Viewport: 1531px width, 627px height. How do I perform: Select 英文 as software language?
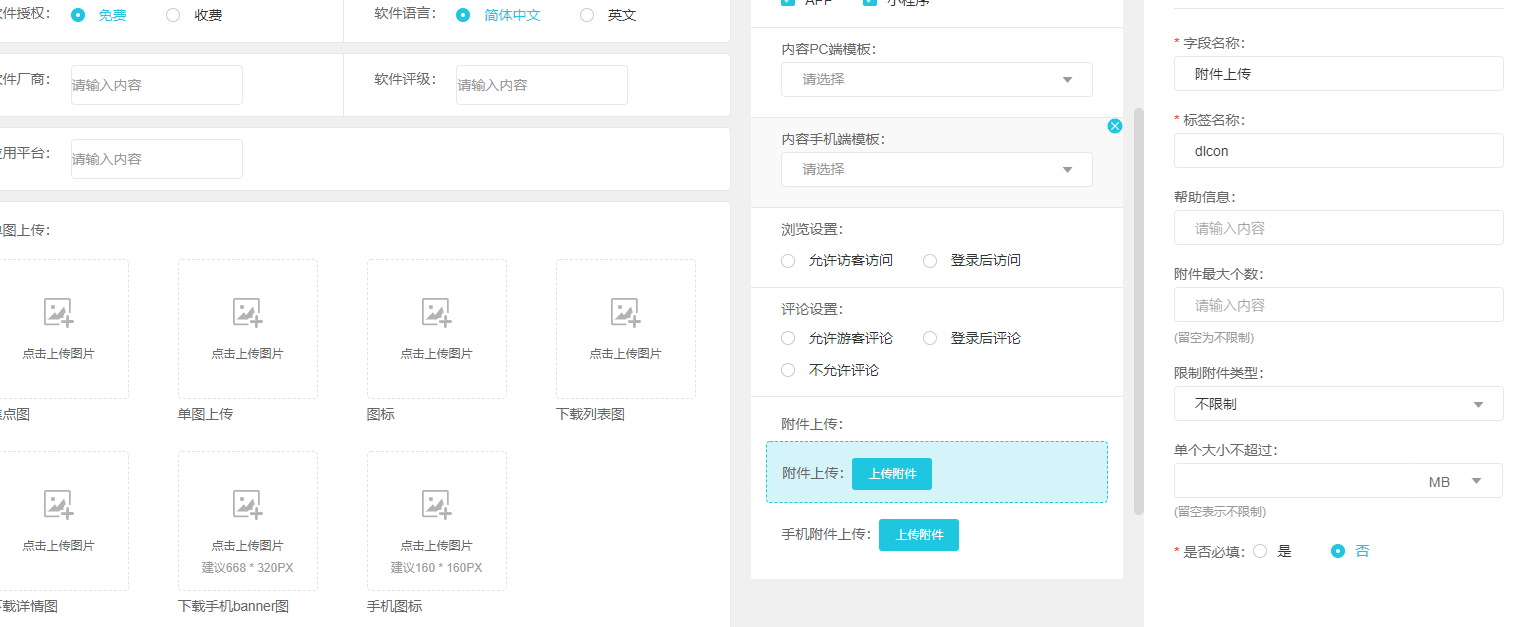[x=587, y=15]
